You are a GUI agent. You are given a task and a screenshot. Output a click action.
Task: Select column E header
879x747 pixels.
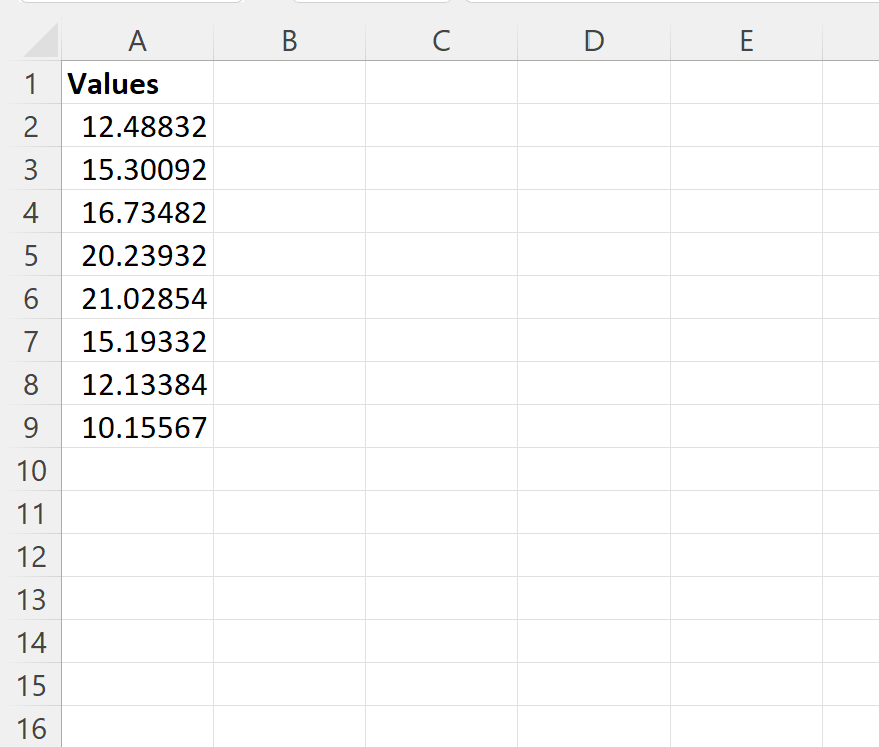745,41
